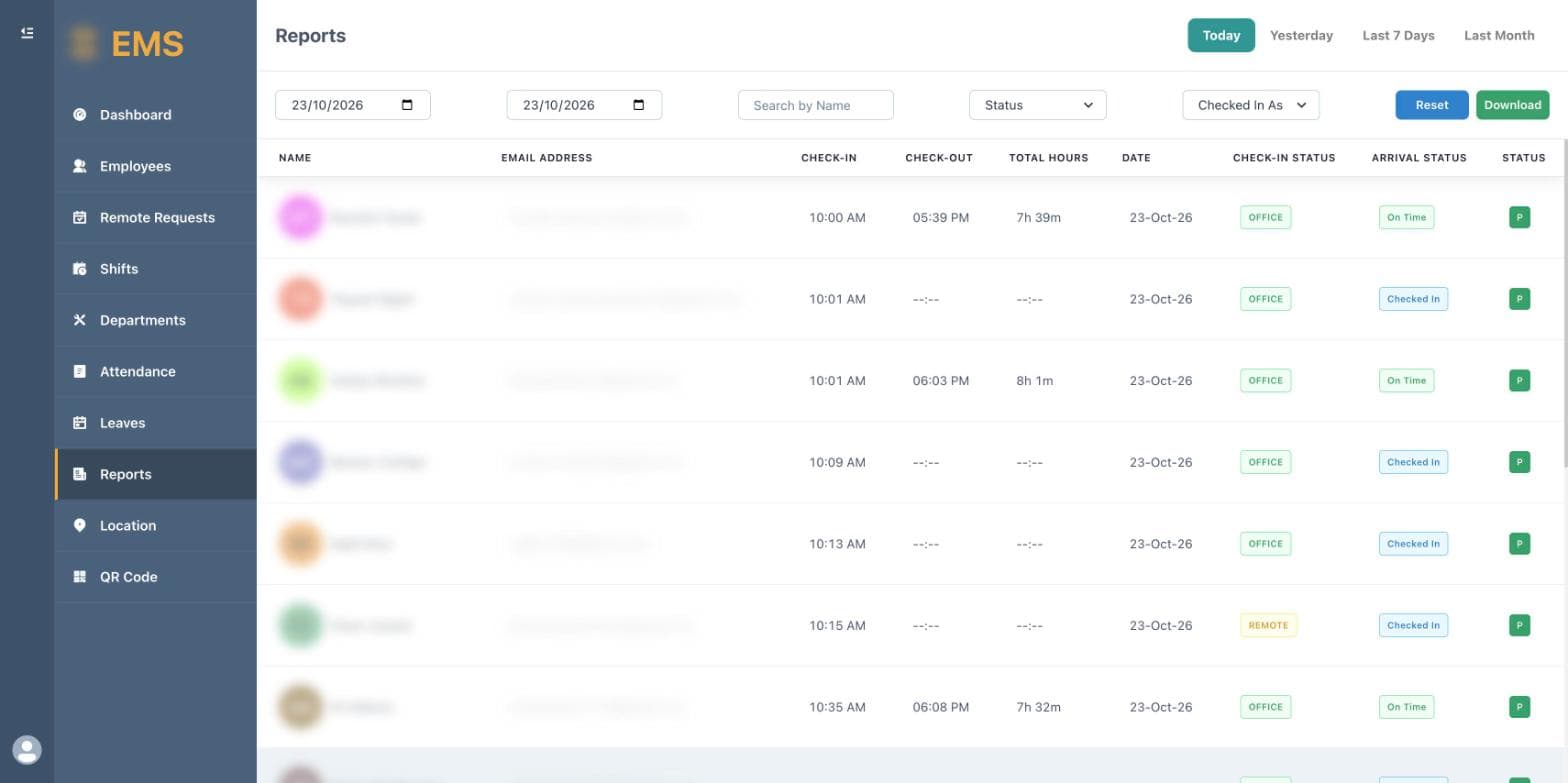Image resolution: width=1568 pixels, height=783 pixels.
Task: Click the 7h 32m total hours cell
Action: click(1038, 707)
